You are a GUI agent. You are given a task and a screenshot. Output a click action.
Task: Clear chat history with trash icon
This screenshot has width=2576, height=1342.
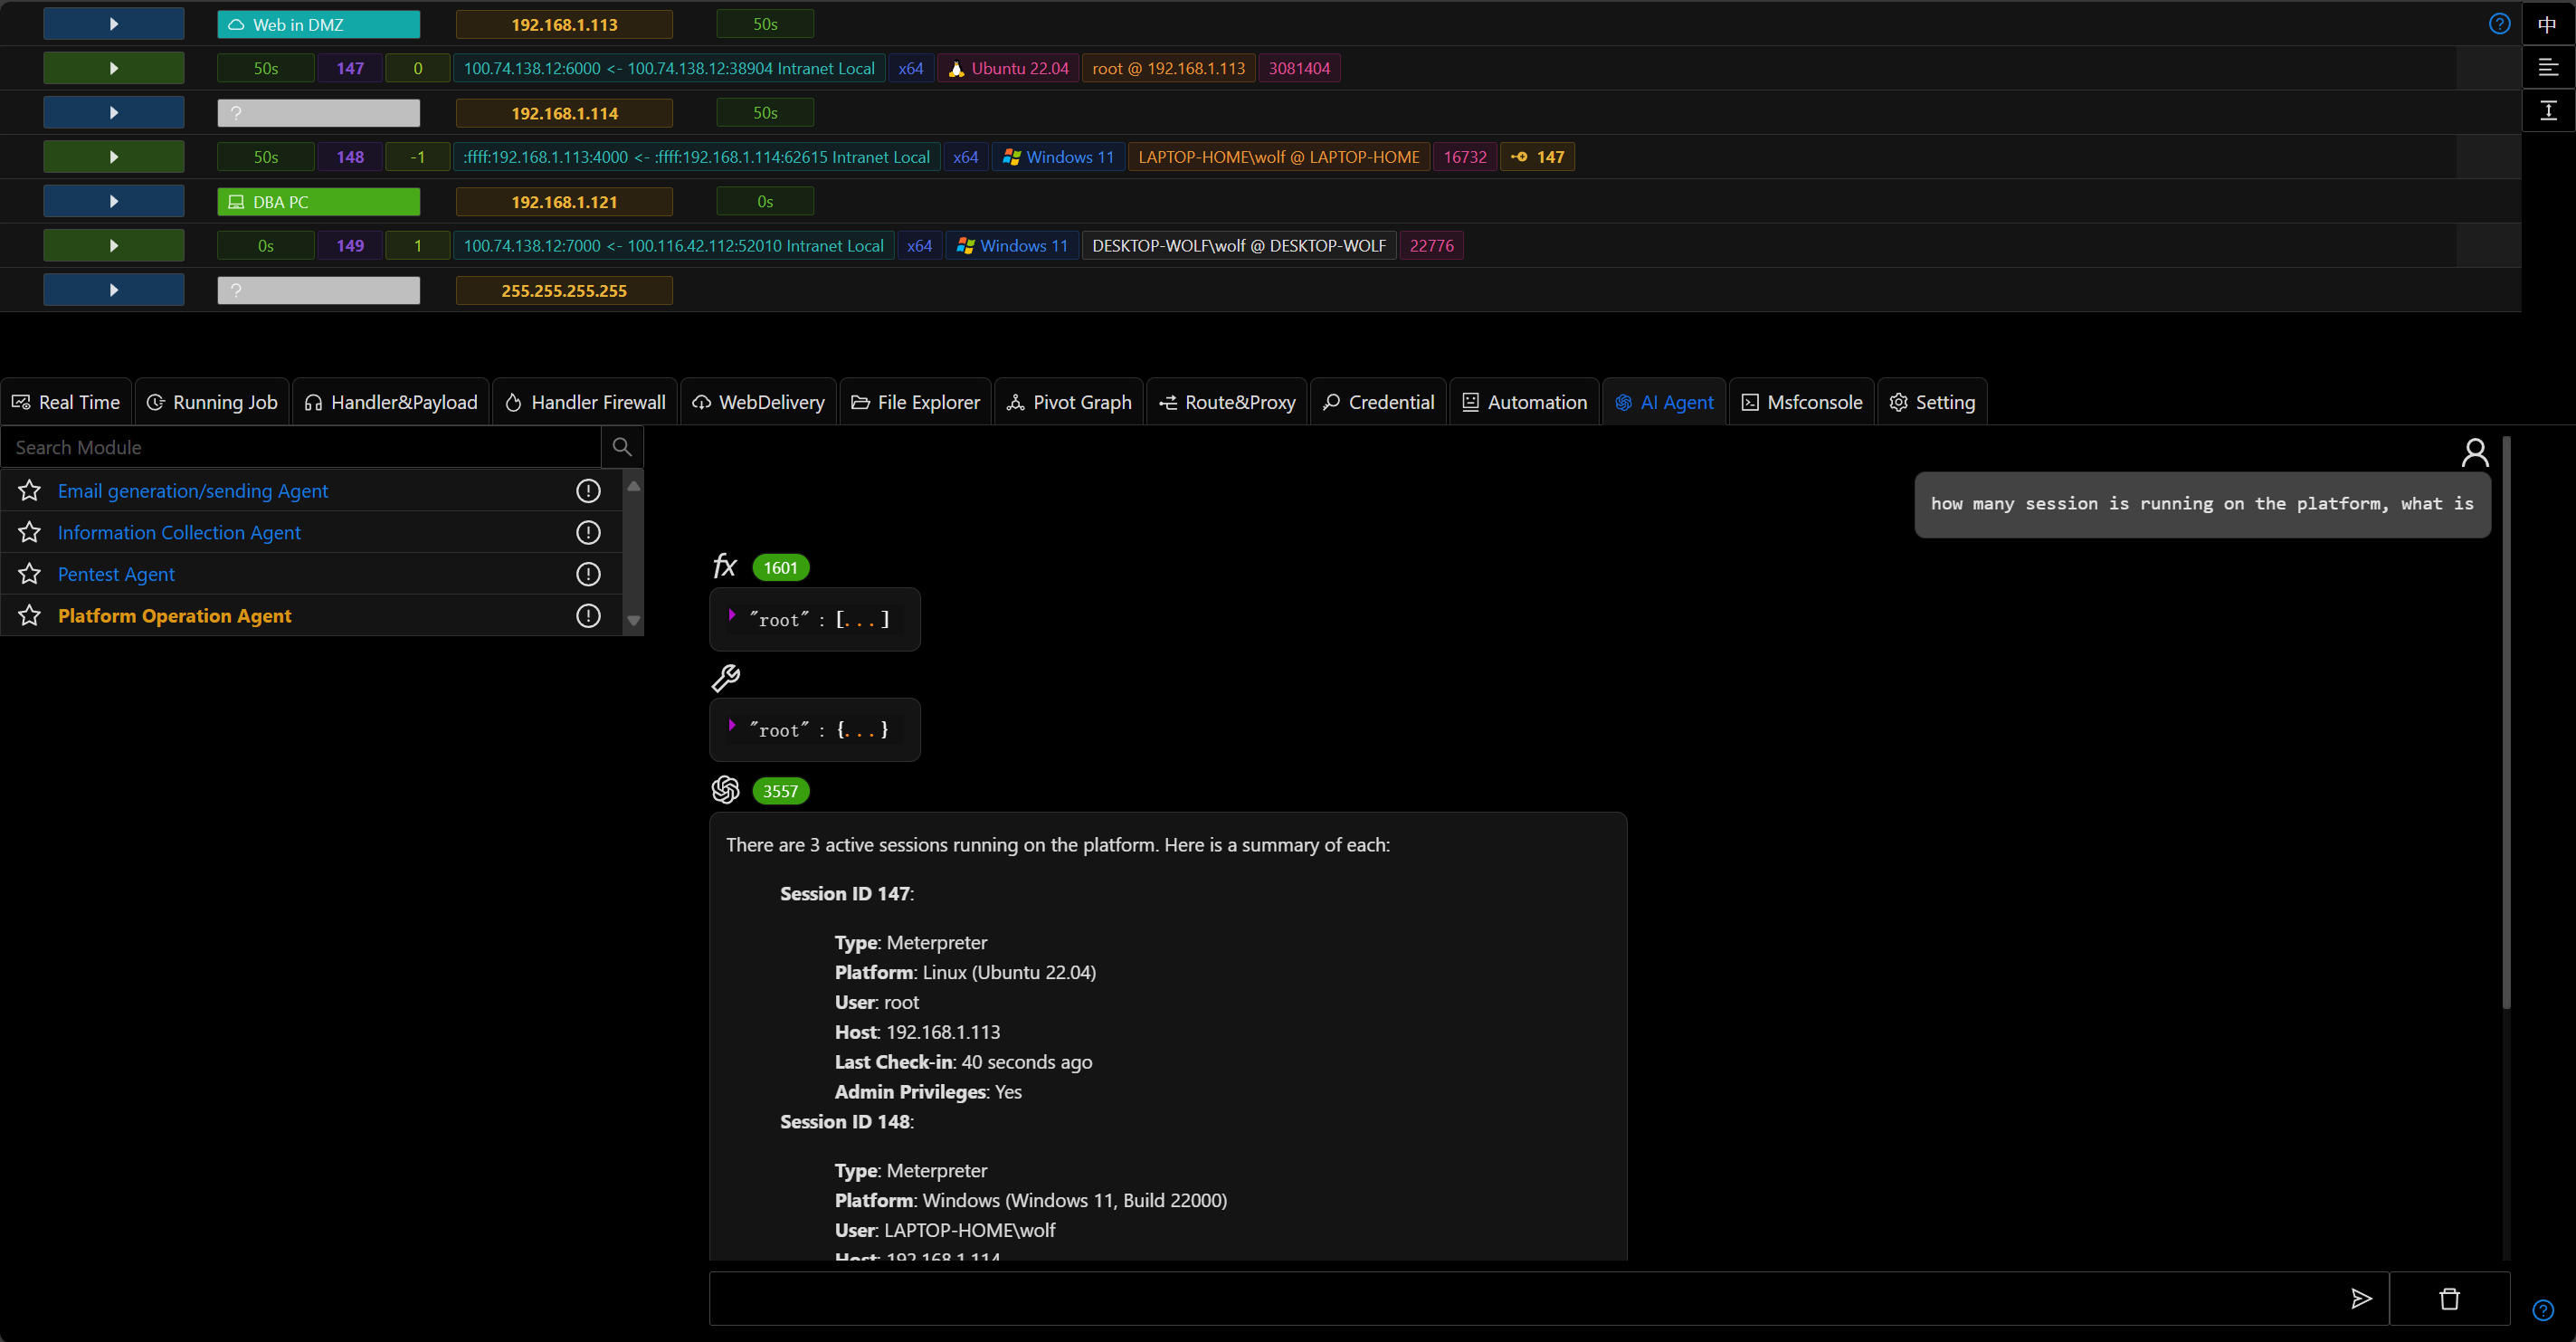(2449, 1298)
